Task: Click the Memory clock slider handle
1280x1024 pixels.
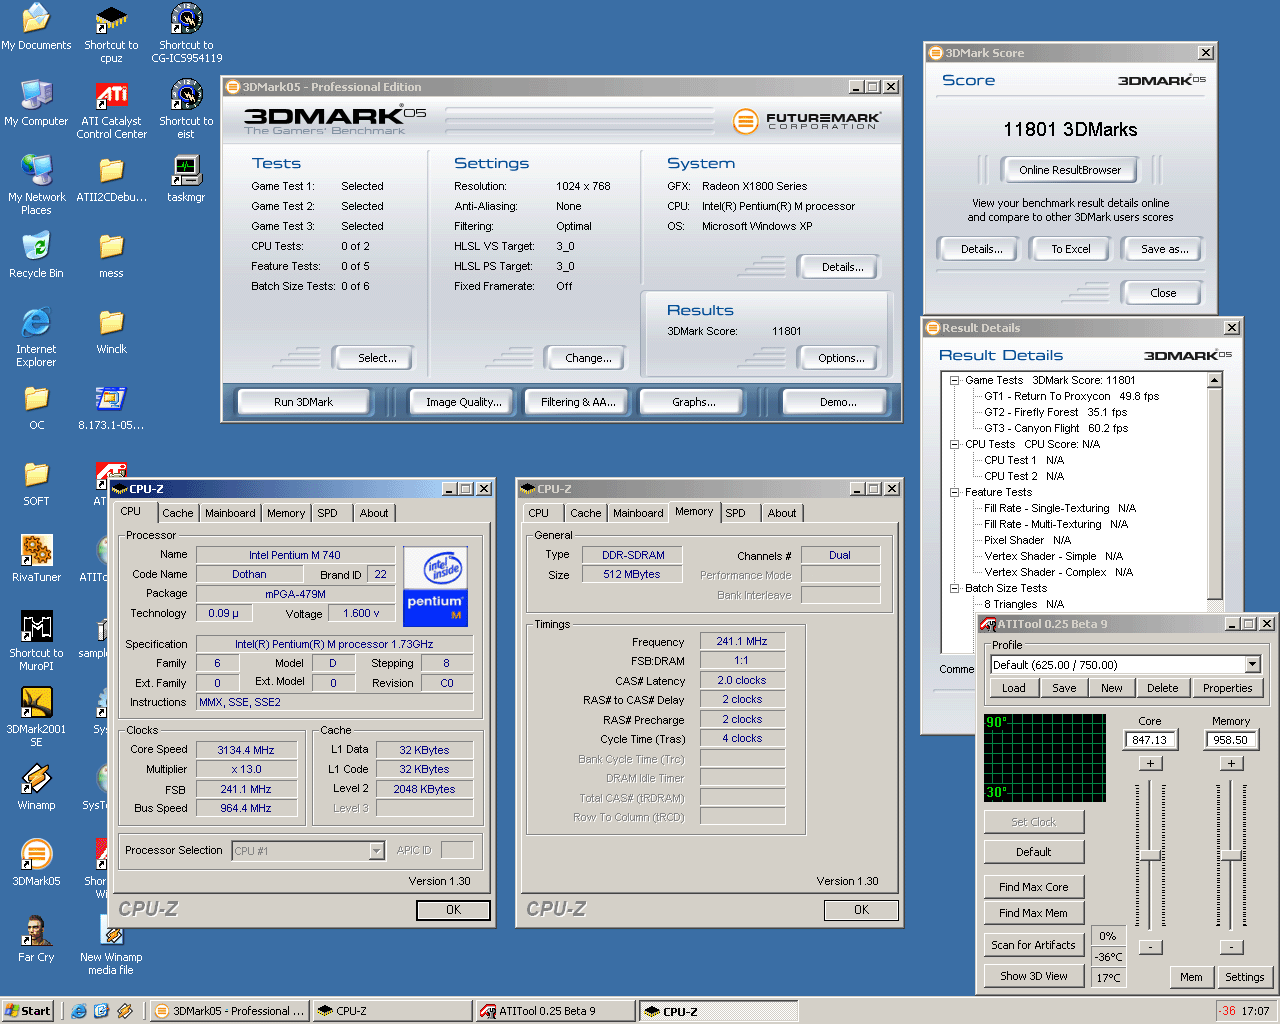Action: tap(1232, 855)
